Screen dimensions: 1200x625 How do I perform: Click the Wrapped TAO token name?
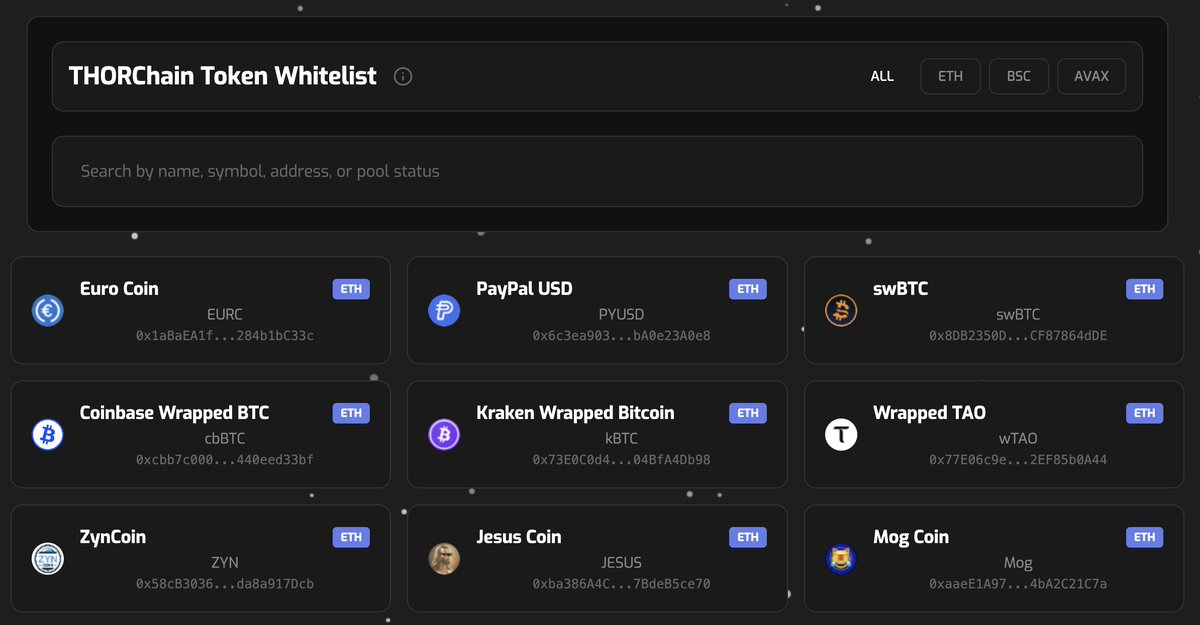(x=929, y=413)
